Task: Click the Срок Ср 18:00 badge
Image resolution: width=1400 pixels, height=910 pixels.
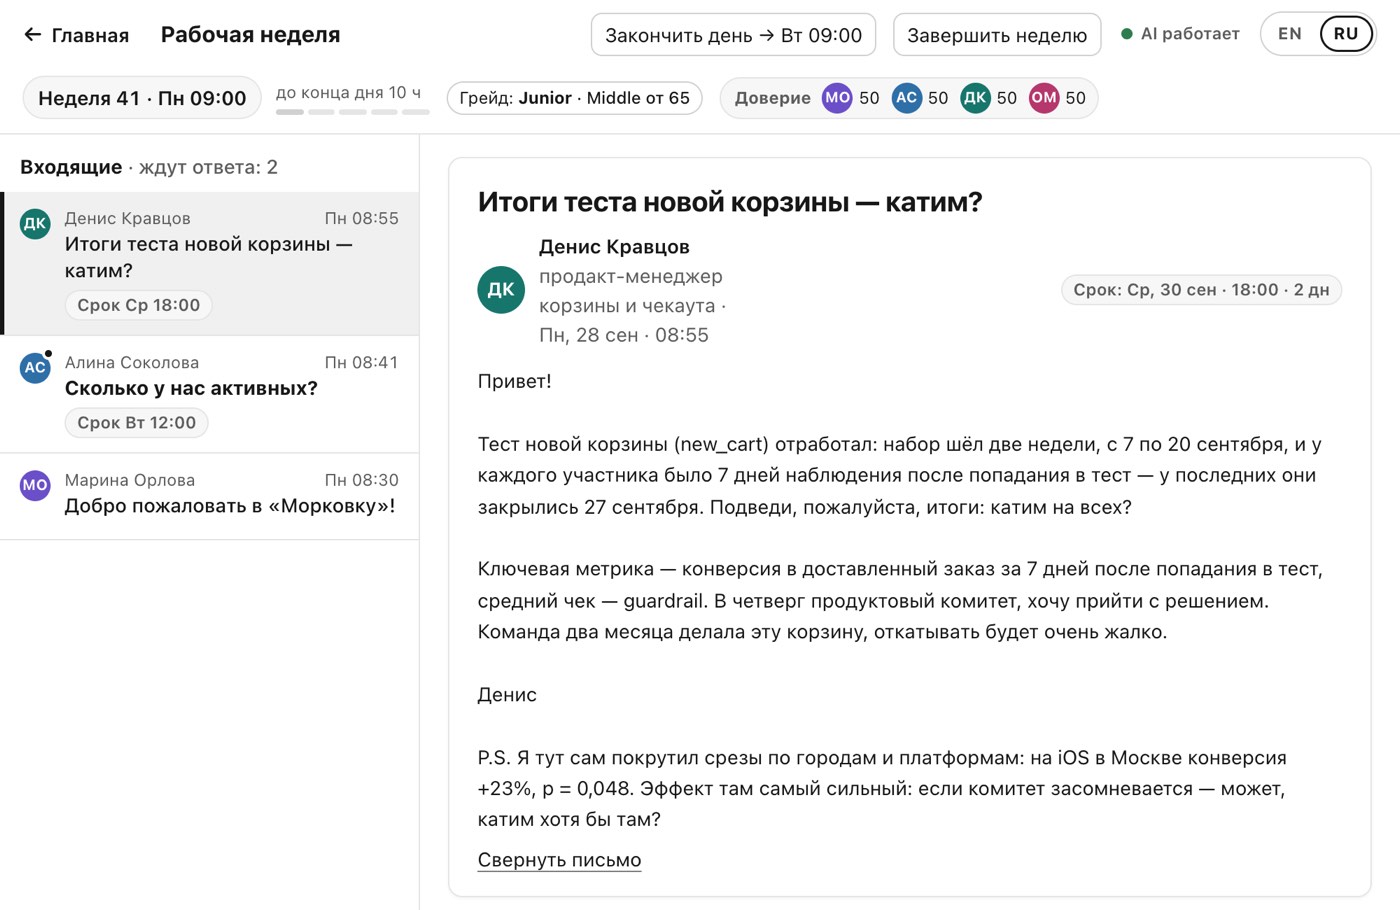Action: pyautogui.click(x=138, y=305)
